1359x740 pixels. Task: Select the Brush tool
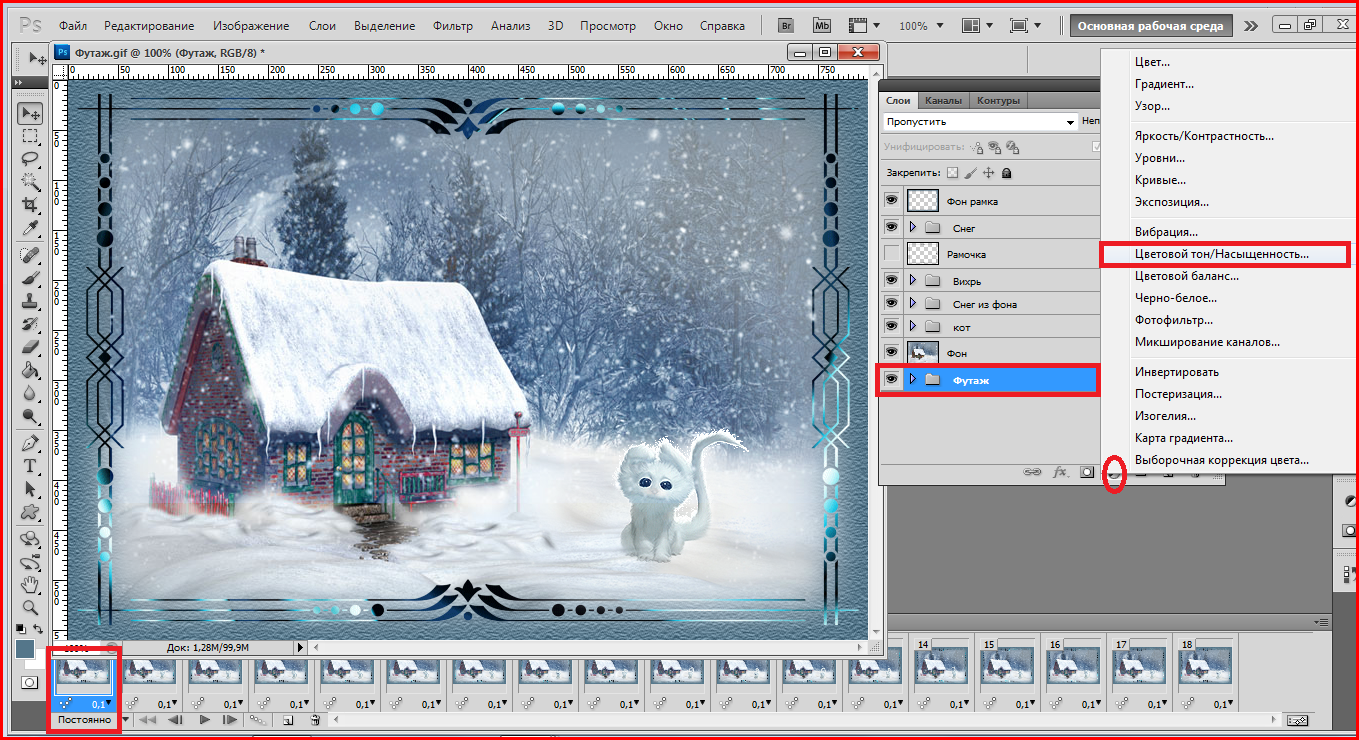click(x=31, y=277)
